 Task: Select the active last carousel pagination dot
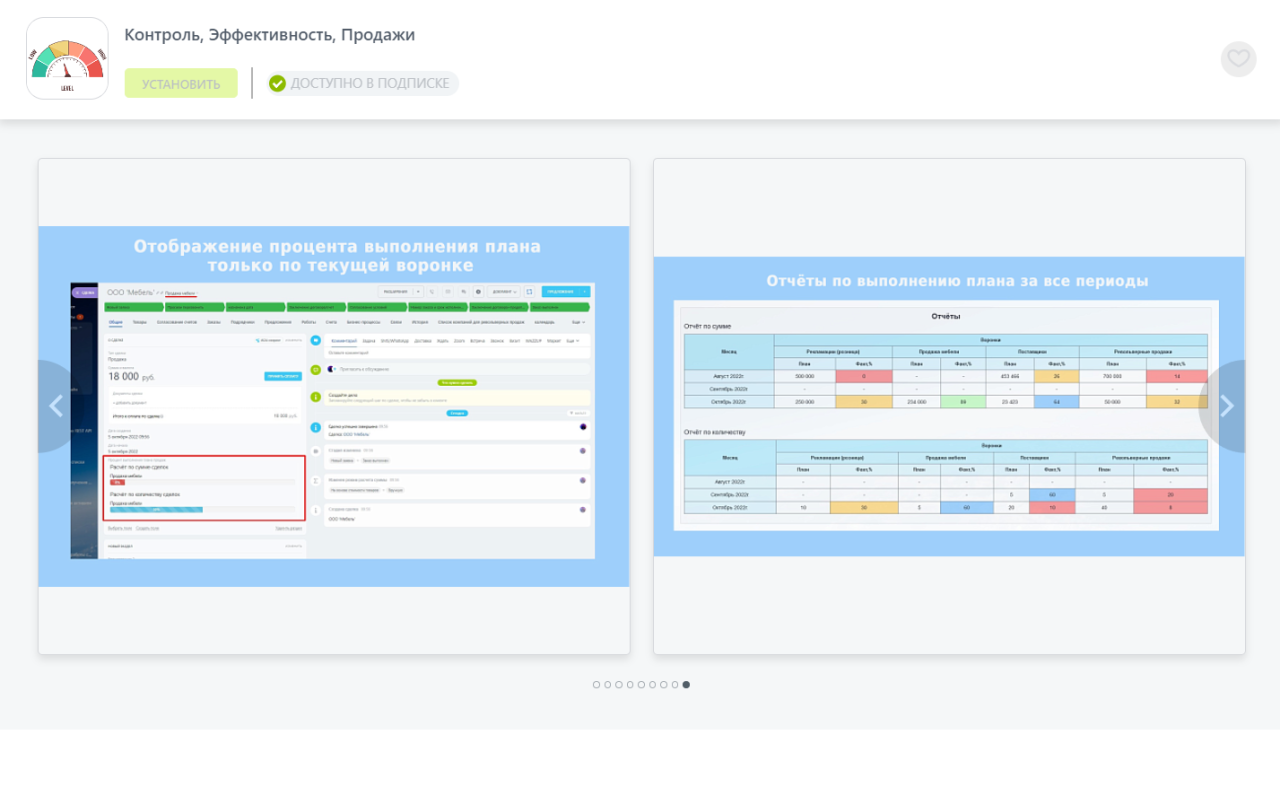[686, 685]
